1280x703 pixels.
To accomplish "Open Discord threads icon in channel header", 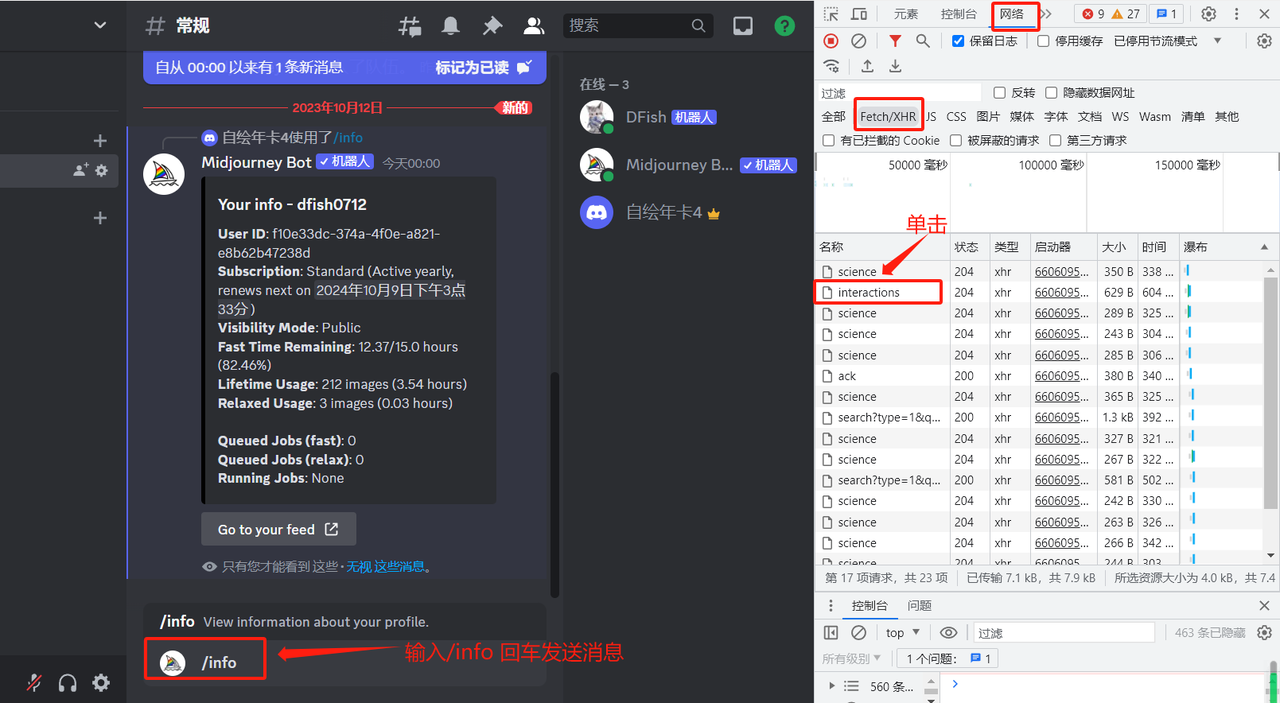I will click(410, 27).
